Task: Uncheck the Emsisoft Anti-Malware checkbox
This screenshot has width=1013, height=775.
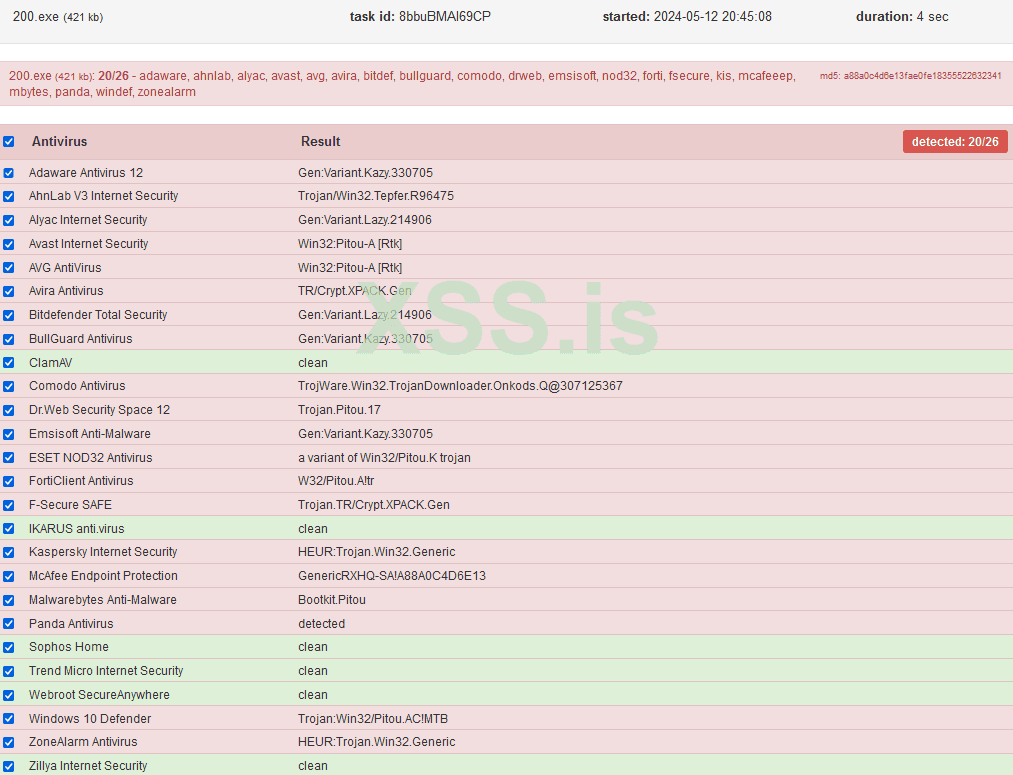Action: point(8,434)
